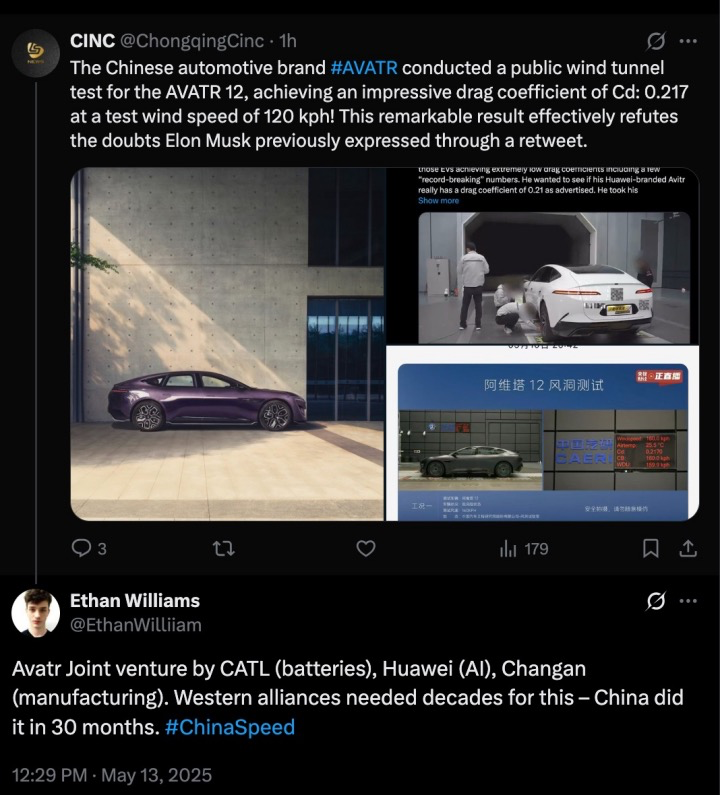Click the repost icon on CINC's post
The image size is (720, 795).
tap(224, 549)
